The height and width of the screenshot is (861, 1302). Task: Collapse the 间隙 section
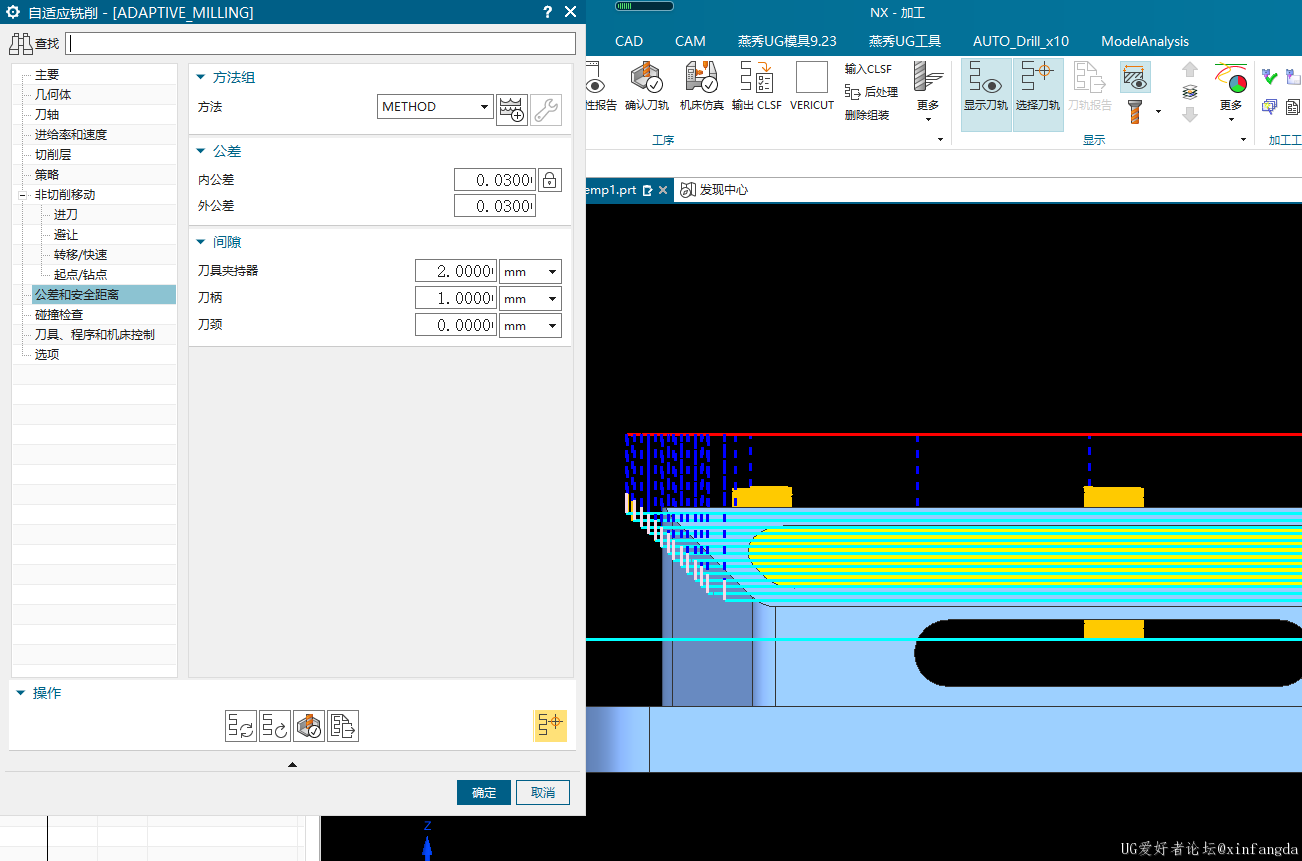coord(201,242)
